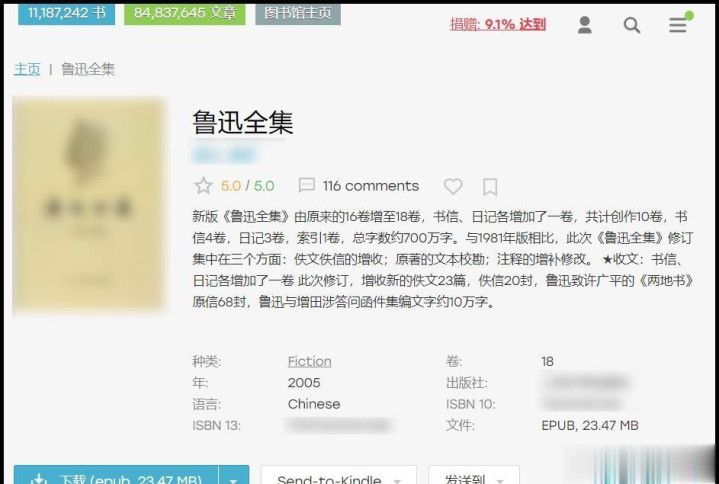This screenshot has width=719, height=484.
Task: Click the 116 comments link
Action: pos(371,186)
